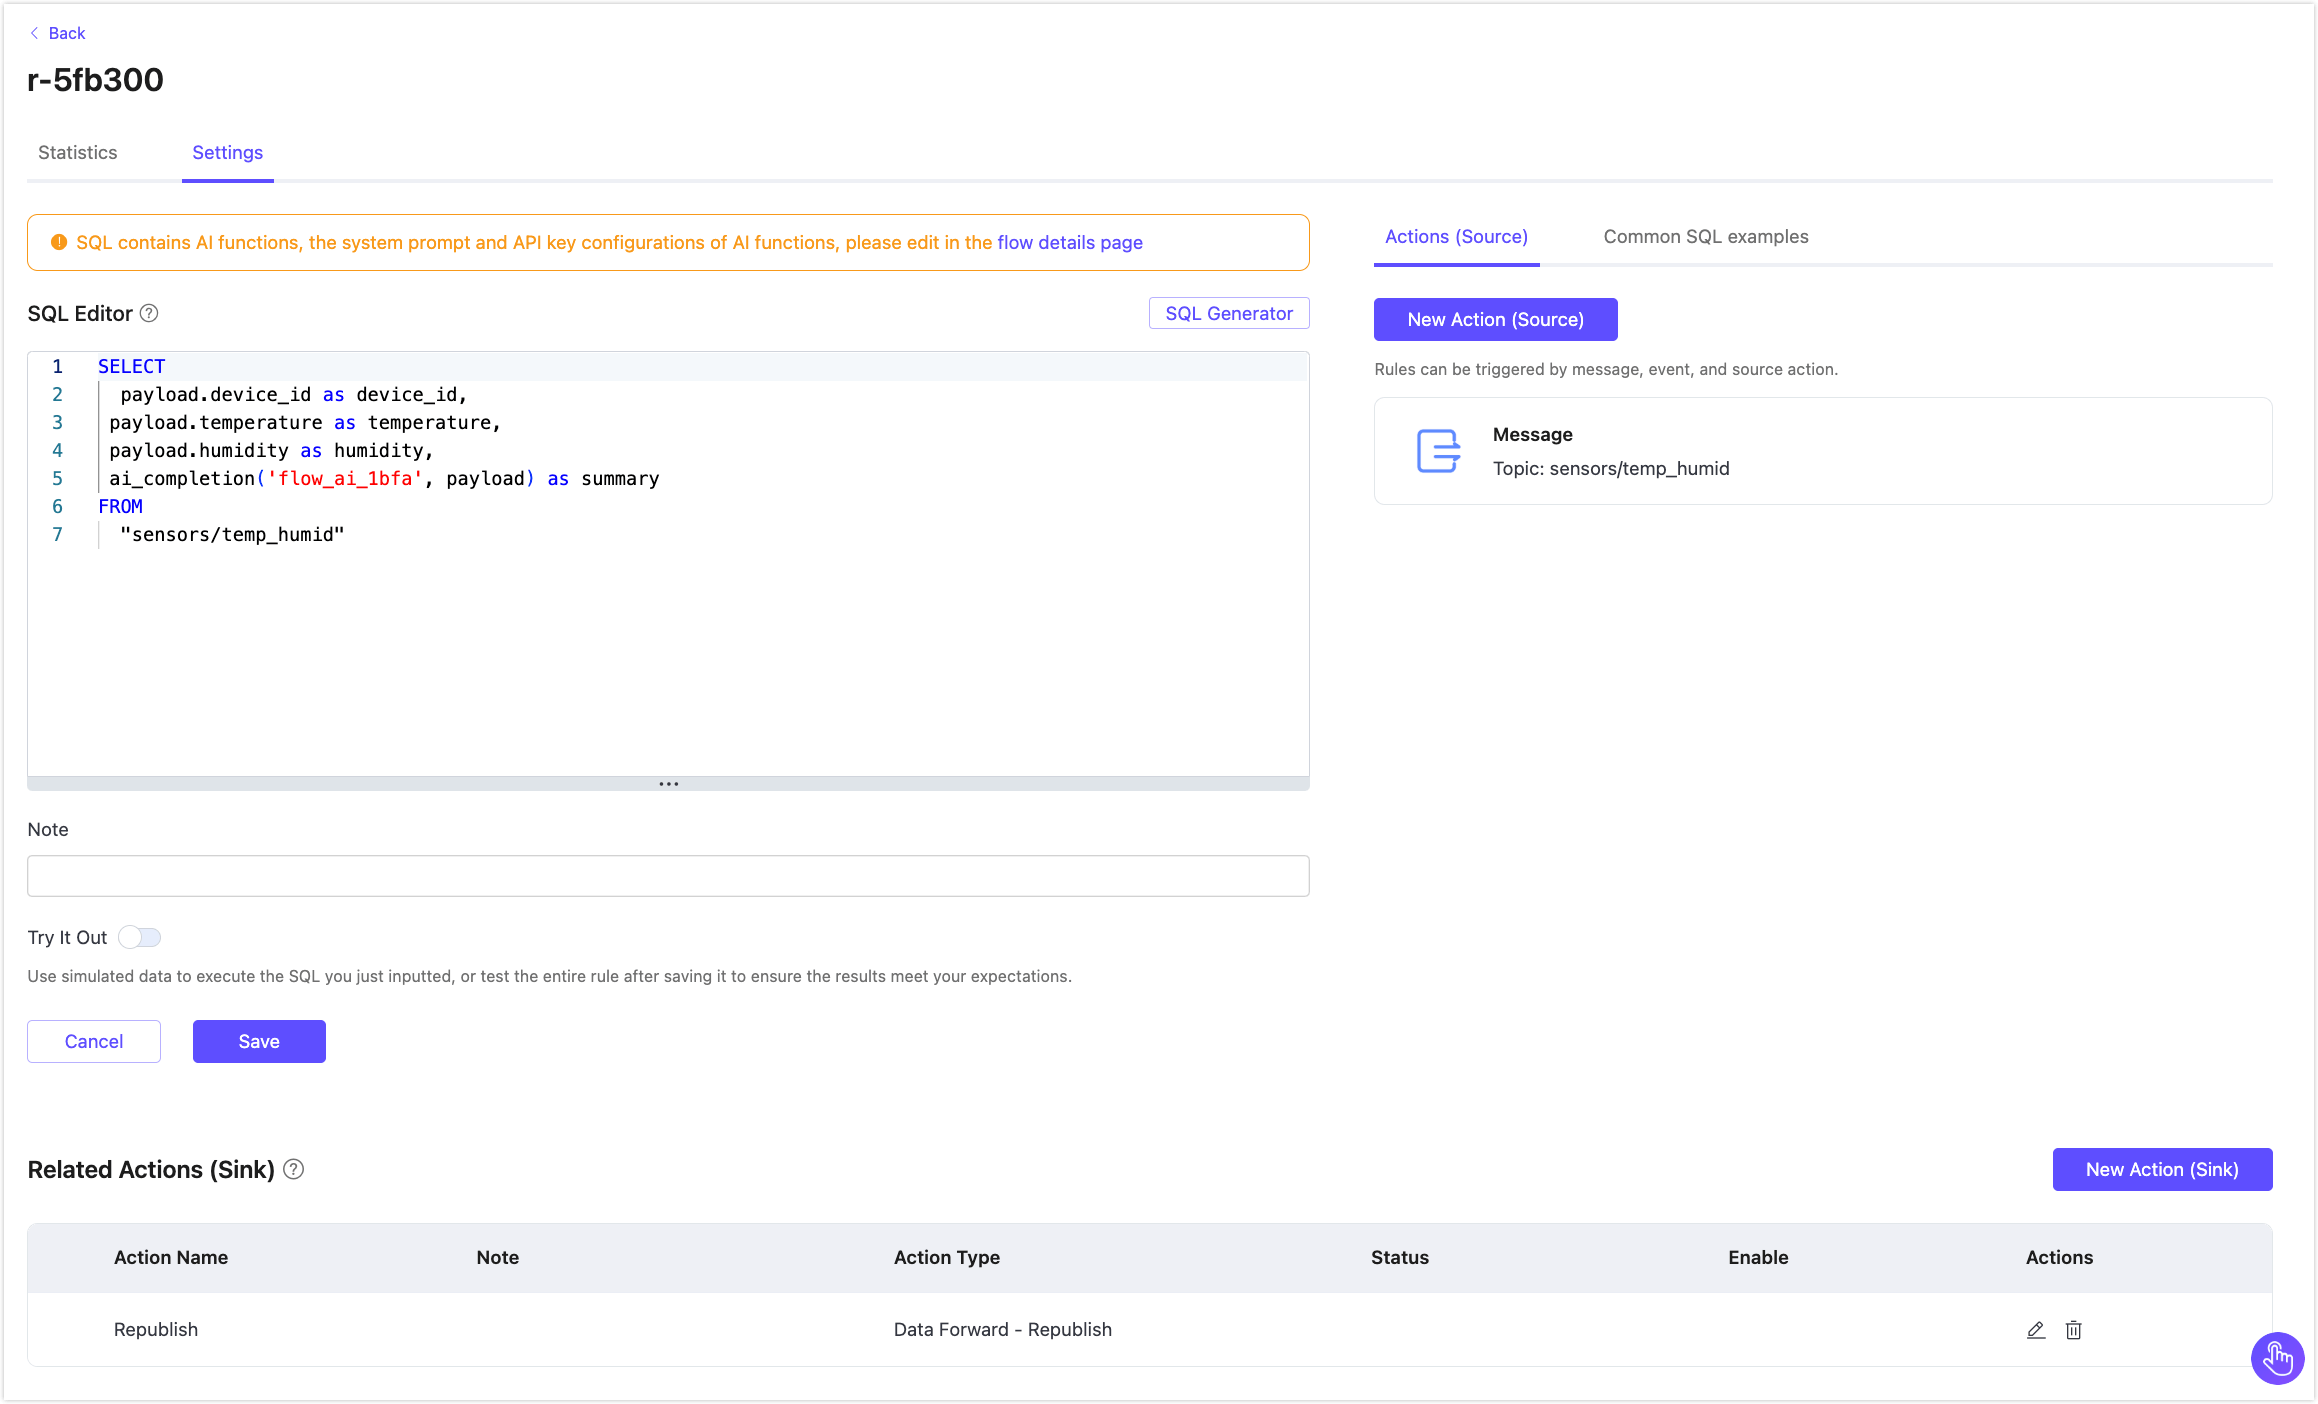Click the back chevron next to Back
2318x1404 pixels.
(x=33, y=32)
